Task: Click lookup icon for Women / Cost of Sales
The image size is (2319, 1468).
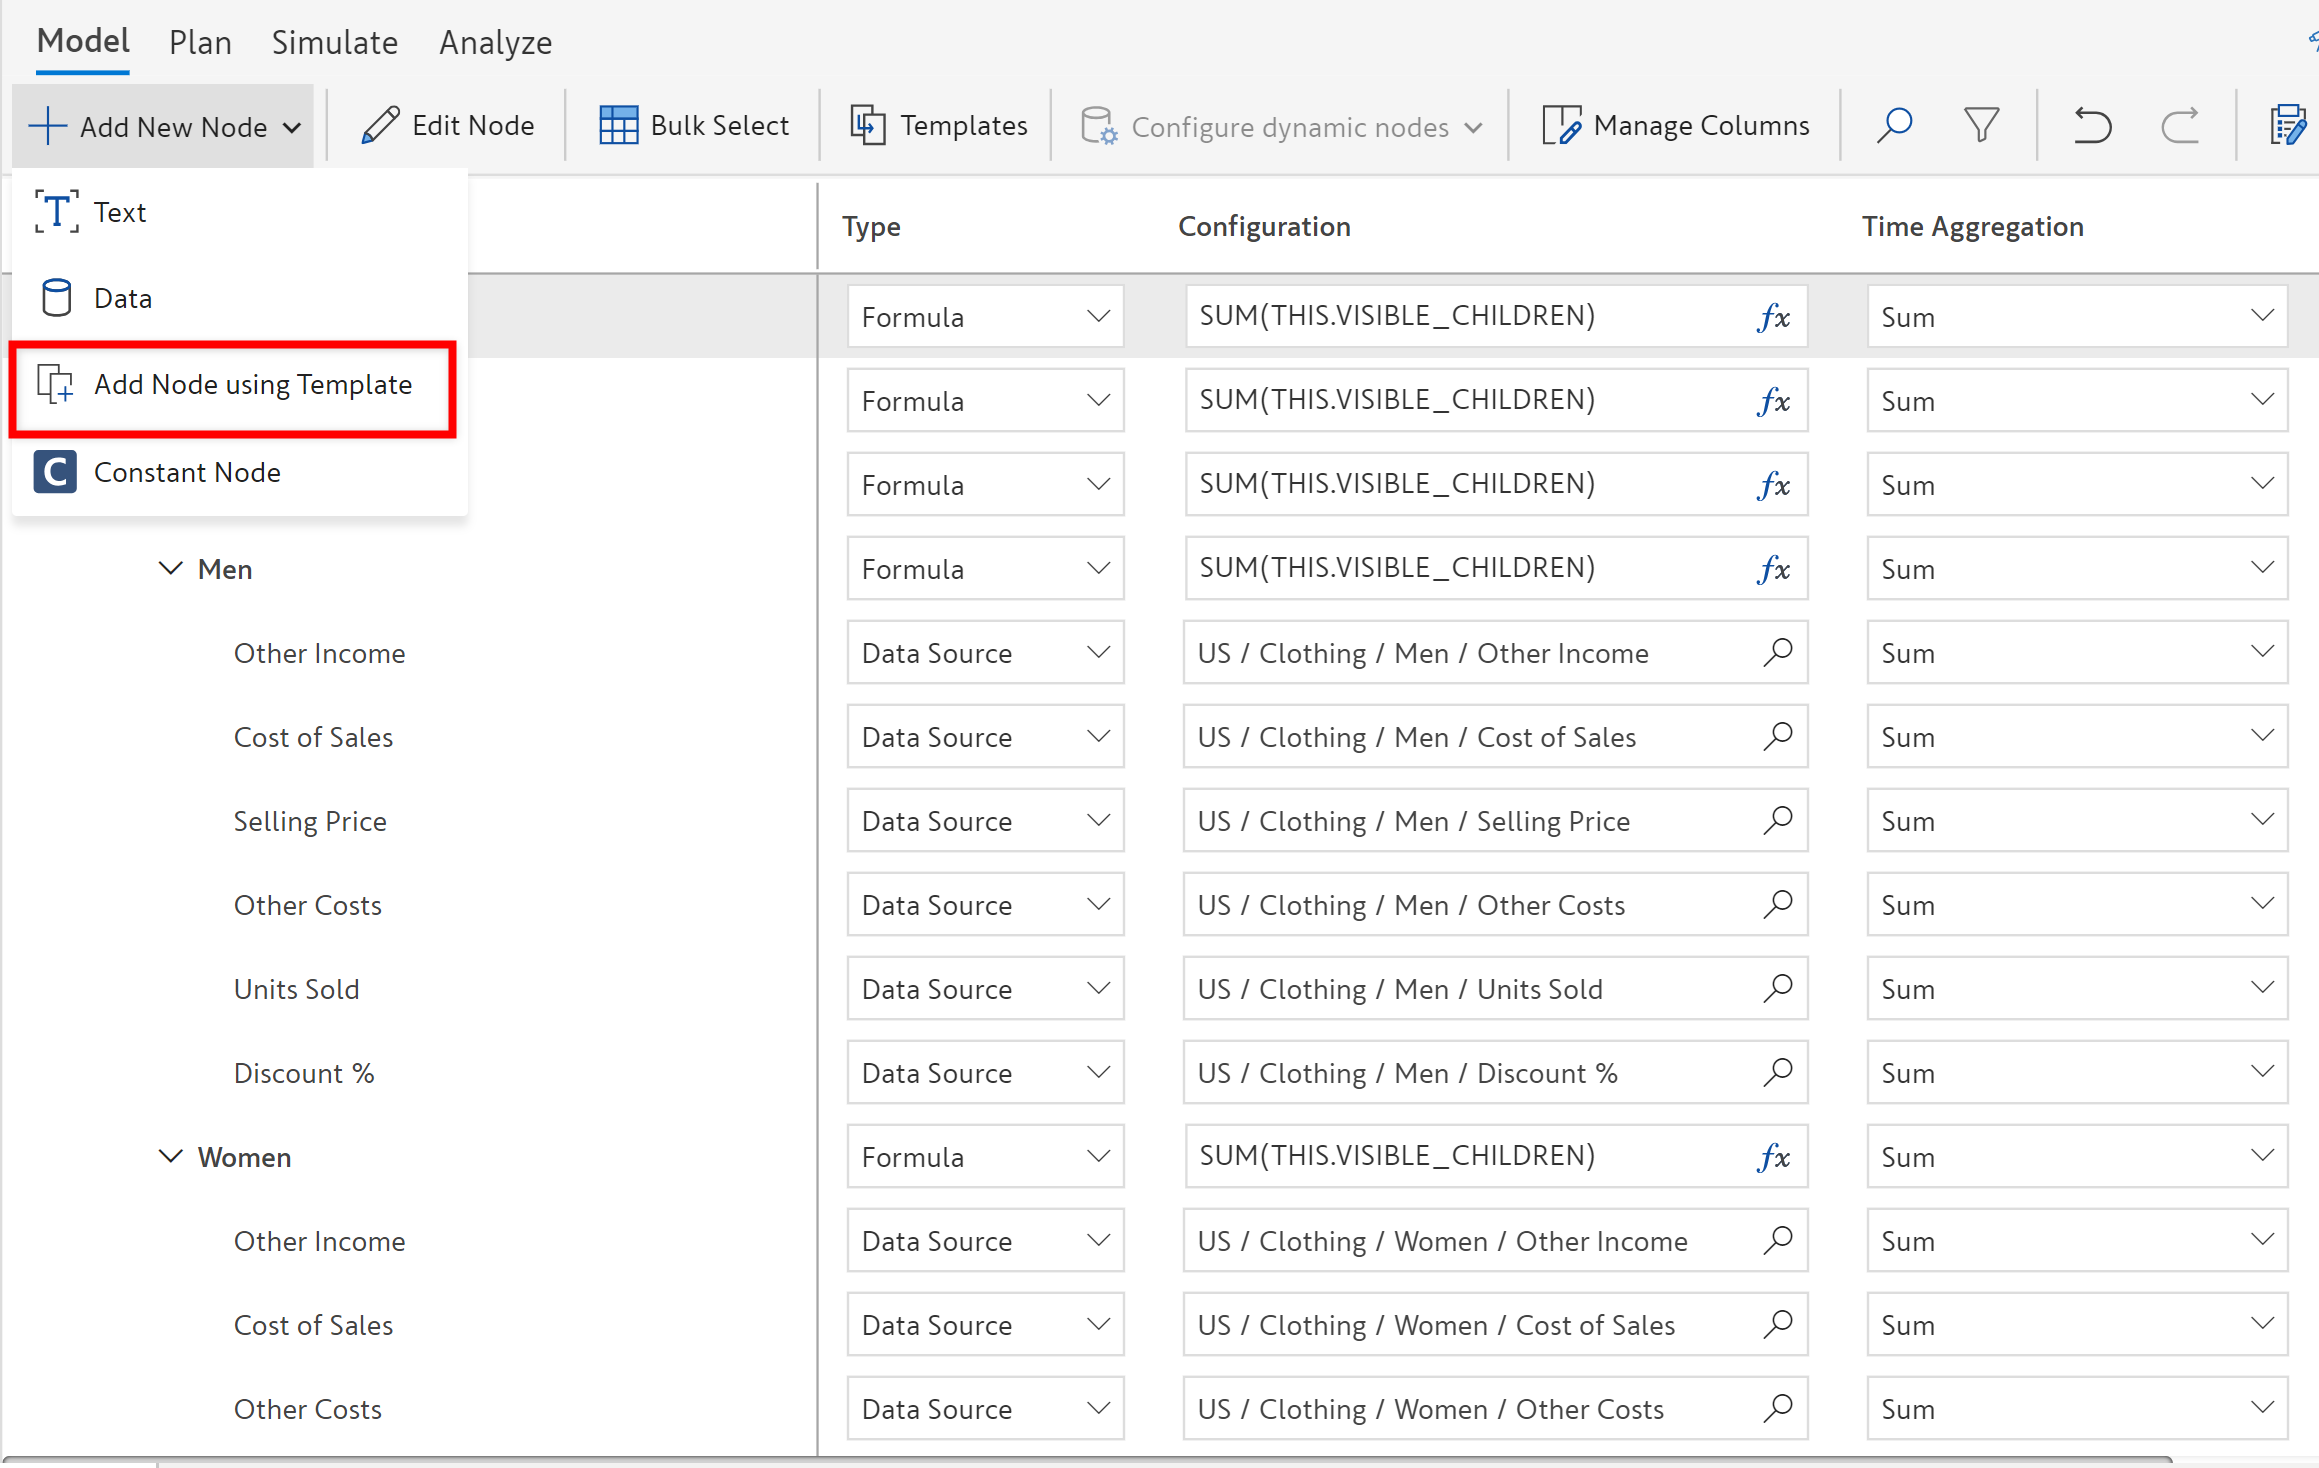Action: point(1778,1324)
